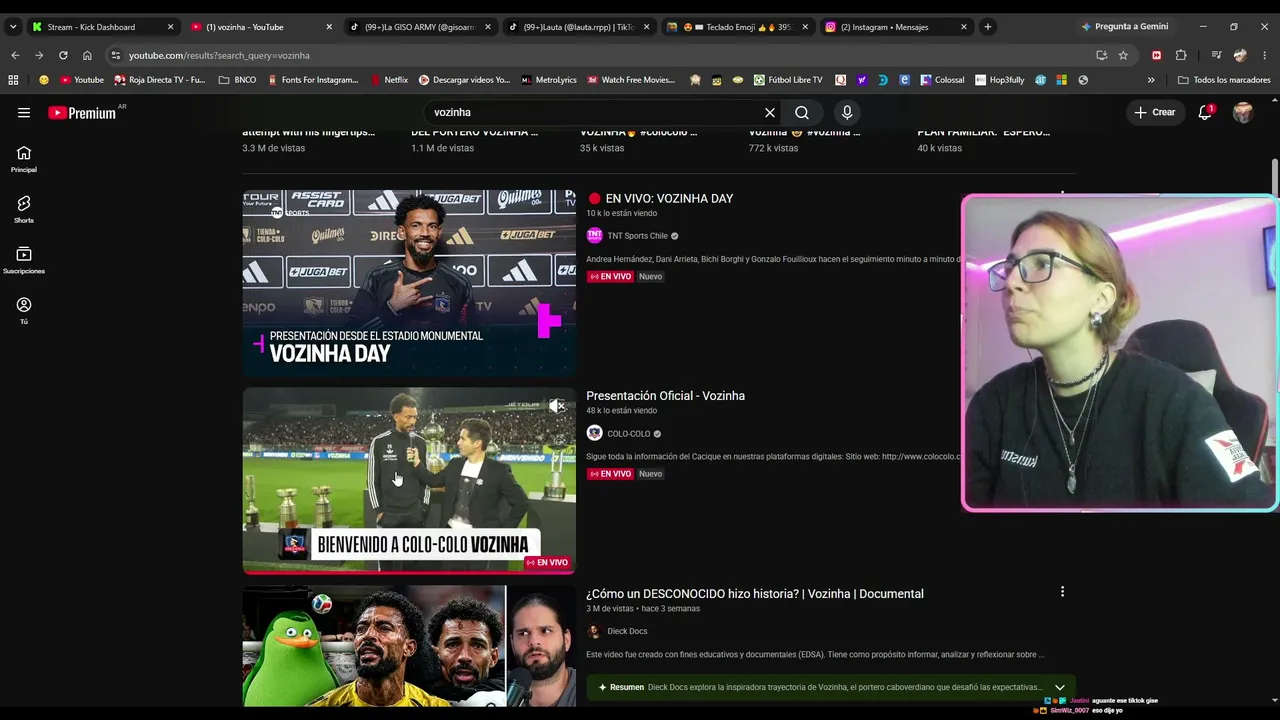Viewport: 1280px width, 720px height.
Task: Open Suscripciones in the sidebar
Action: [x=24, y=261]
